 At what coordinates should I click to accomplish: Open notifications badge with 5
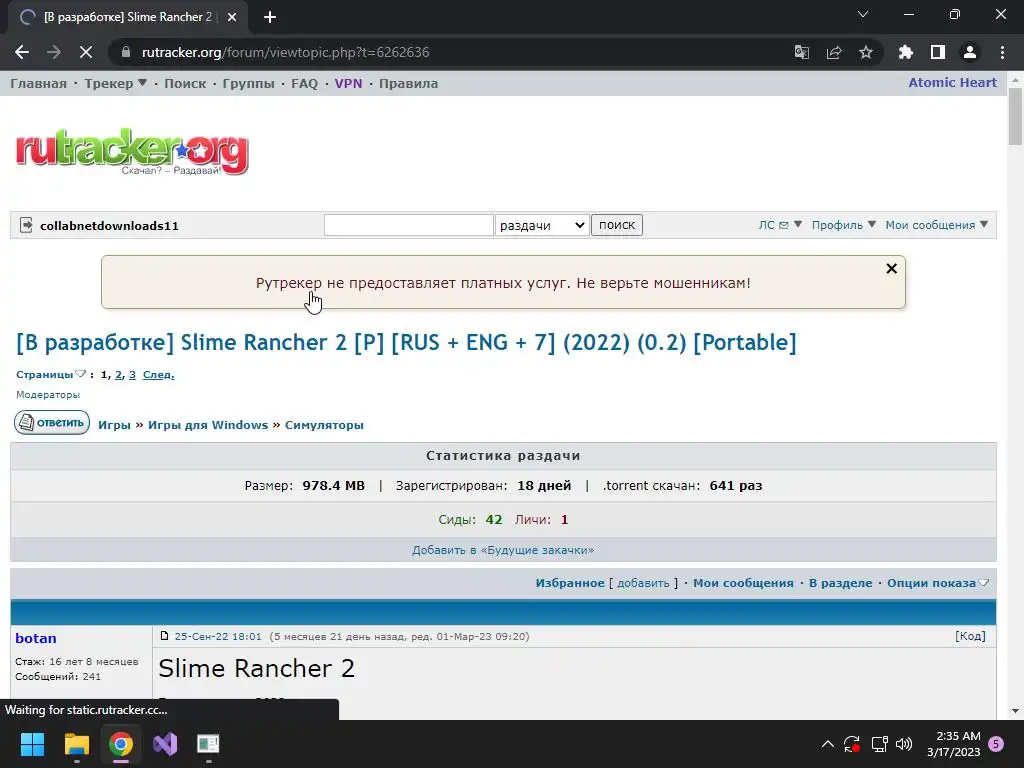[996, 744]
